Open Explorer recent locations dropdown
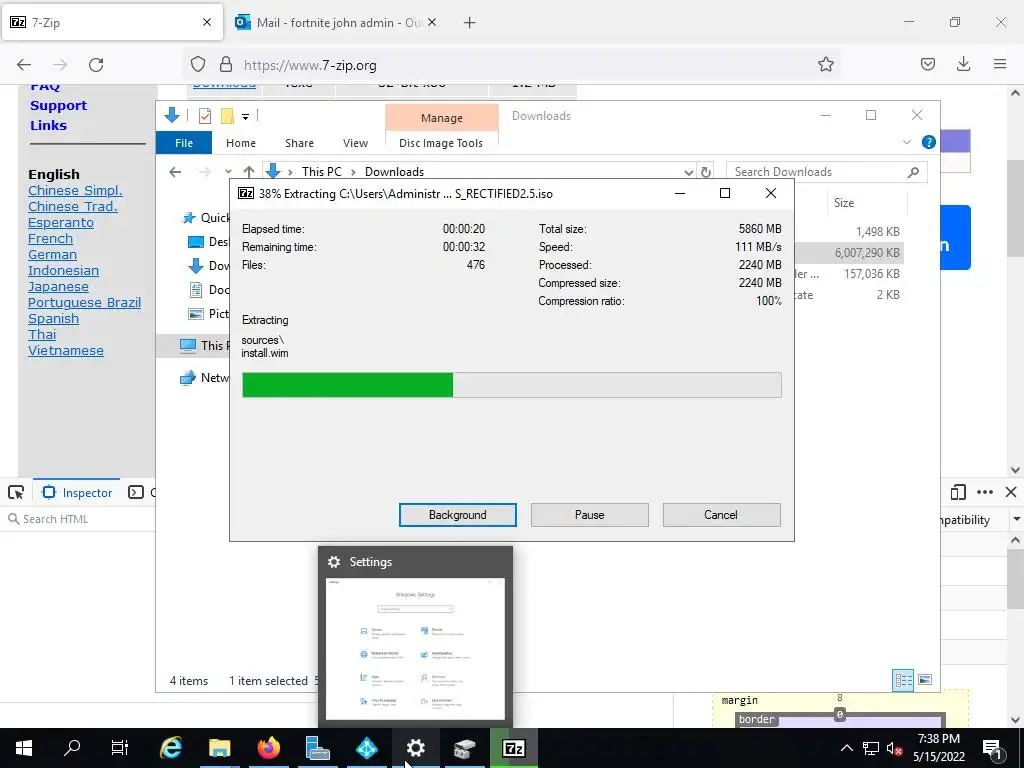Screen dimensions: 1024x768 pyautogui.click(x=228, y=172)
